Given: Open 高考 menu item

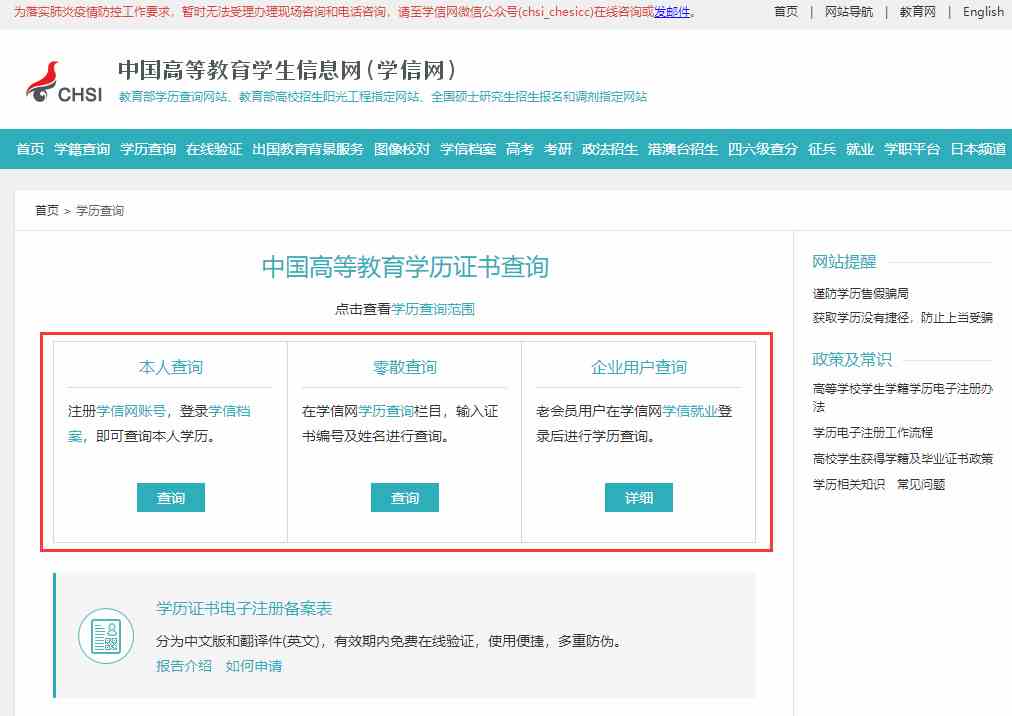Looking at the screenshot, I should tap(520, 149).
